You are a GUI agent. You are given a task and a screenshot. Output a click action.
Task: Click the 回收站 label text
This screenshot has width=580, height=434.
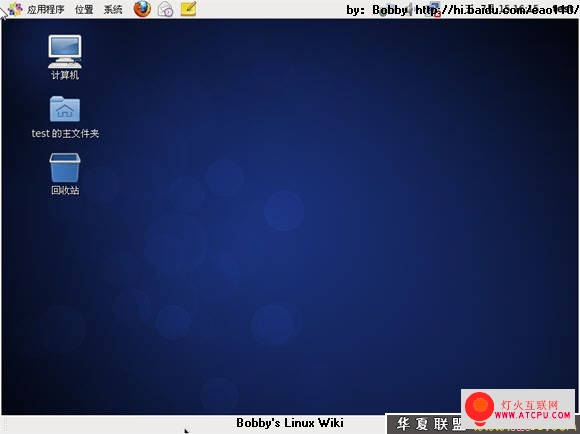[65, 190]
